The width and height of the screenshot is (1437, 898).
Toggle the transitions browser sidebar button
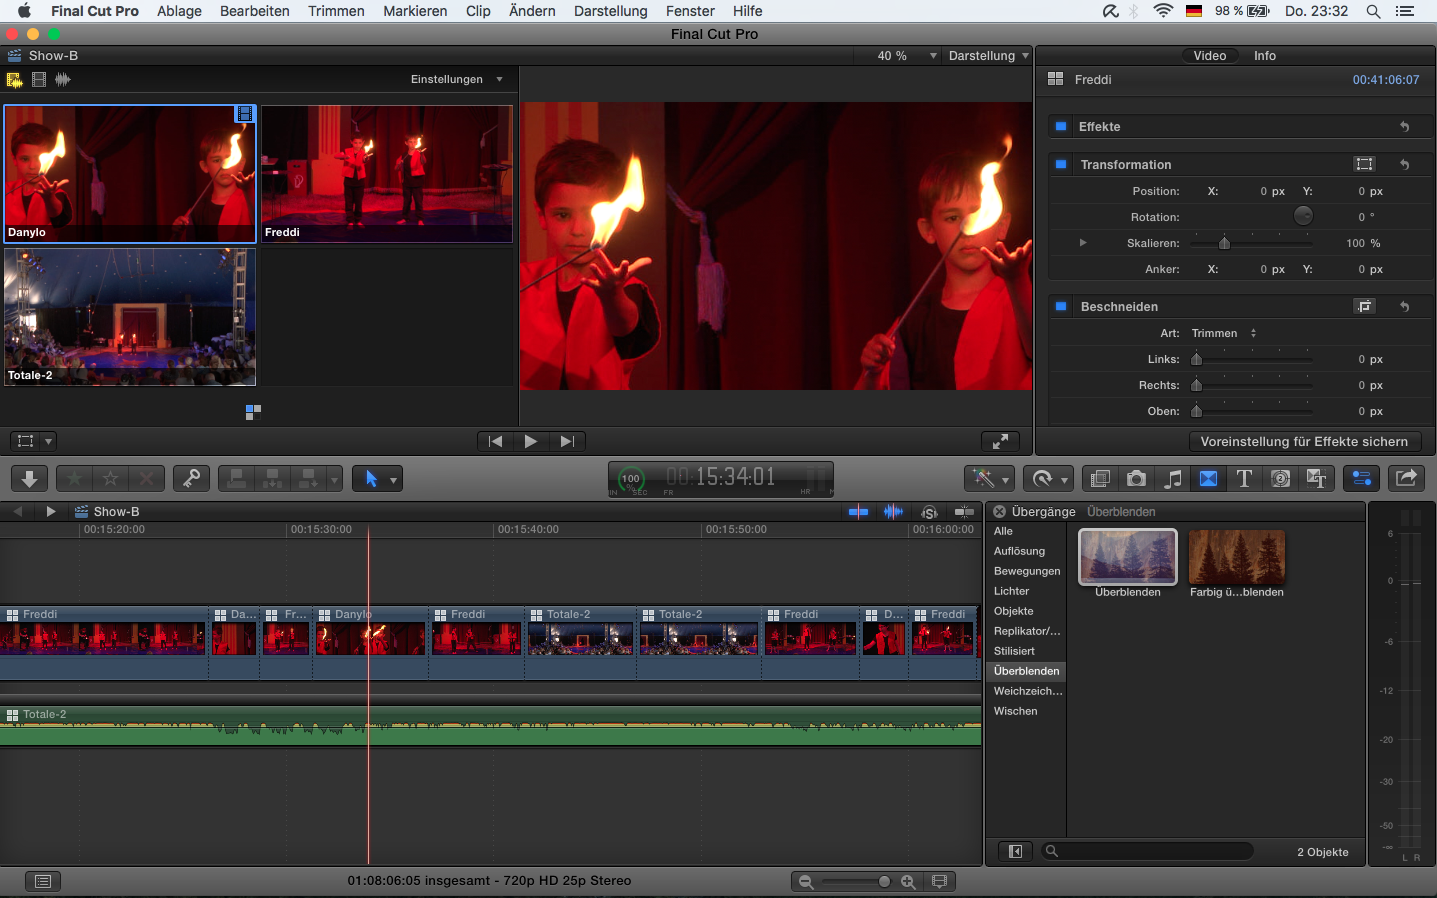tap(1016, 852)
